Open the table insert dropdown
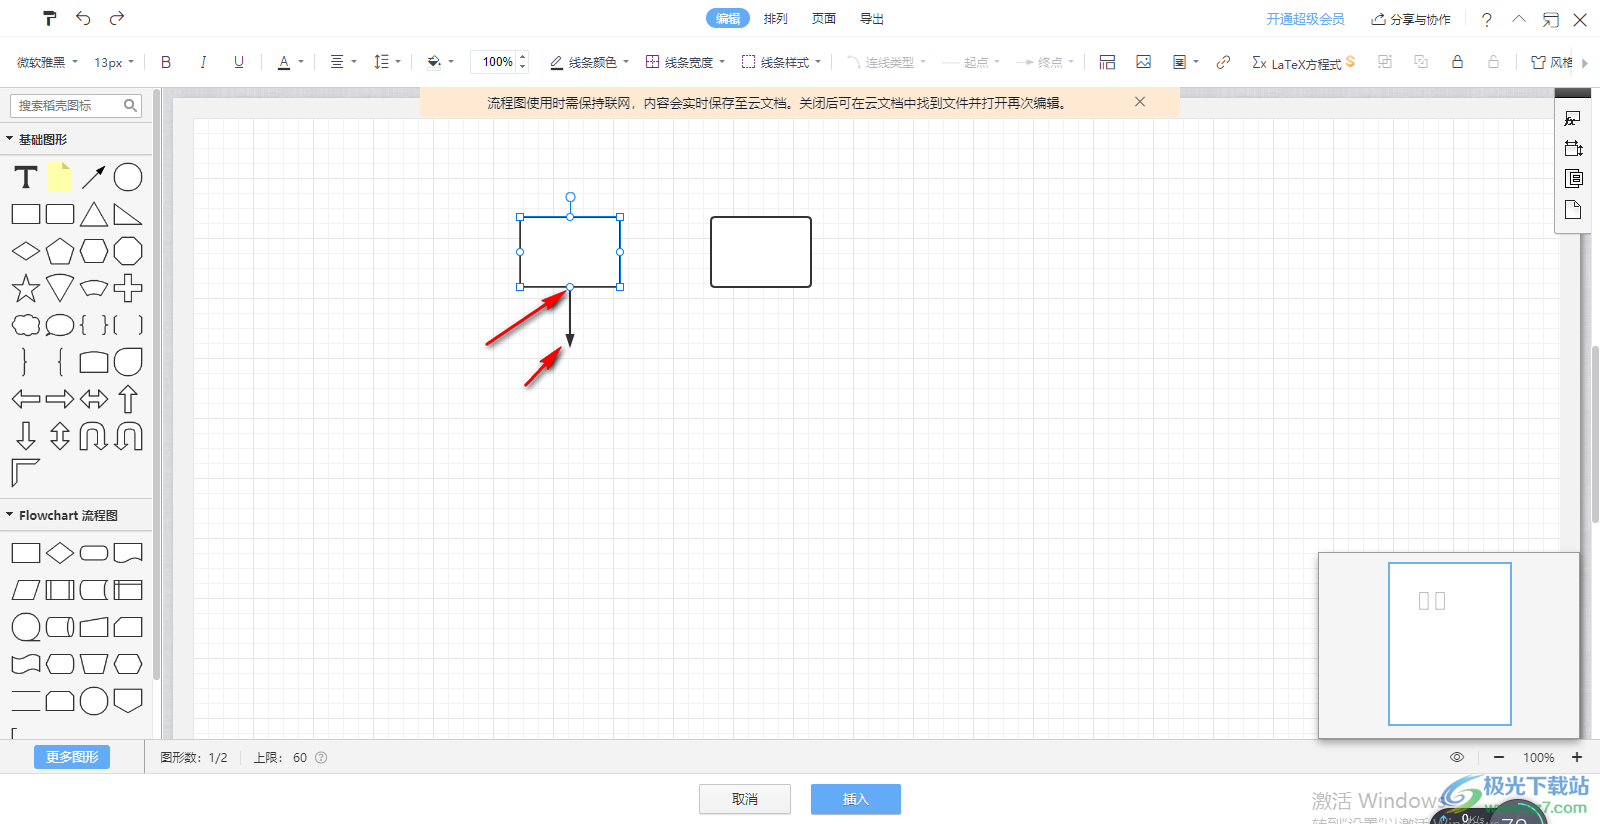Image resolution: width=1600 pixels, height=824 pixels. pyautogui.click(x=1185, y=62)
